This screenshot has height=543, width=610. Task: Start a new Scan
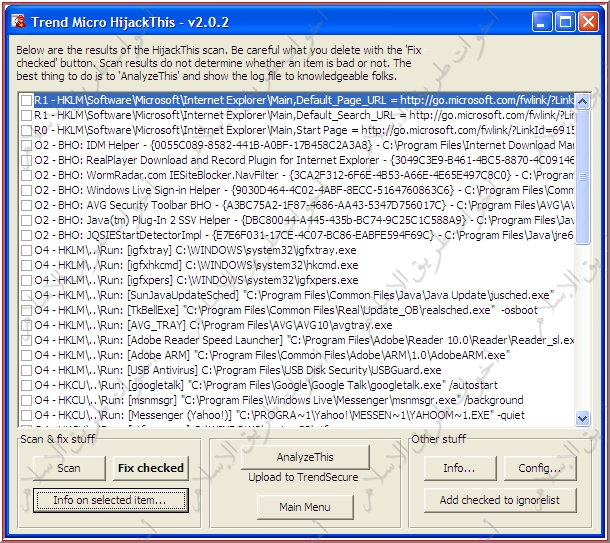click(69, 468)
